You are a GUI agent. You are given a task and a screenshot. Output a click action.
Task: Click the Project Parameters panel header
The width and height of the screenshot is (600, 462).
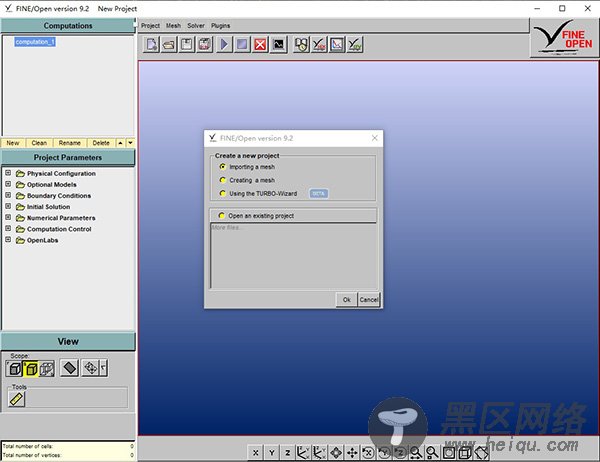coord(68,158)
